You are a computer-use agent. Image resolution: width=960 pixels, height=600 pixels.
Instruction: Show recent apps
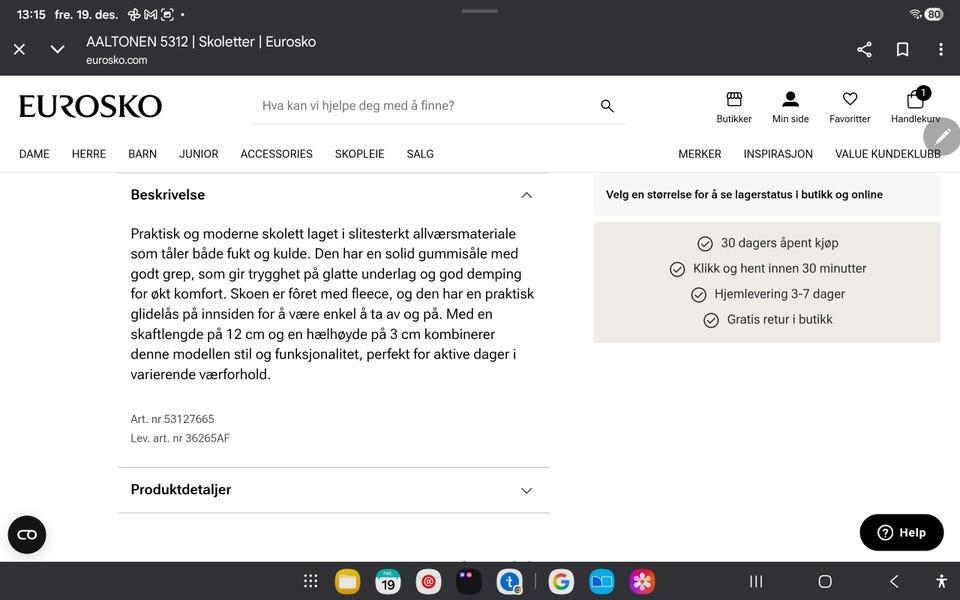click(756, 581)
